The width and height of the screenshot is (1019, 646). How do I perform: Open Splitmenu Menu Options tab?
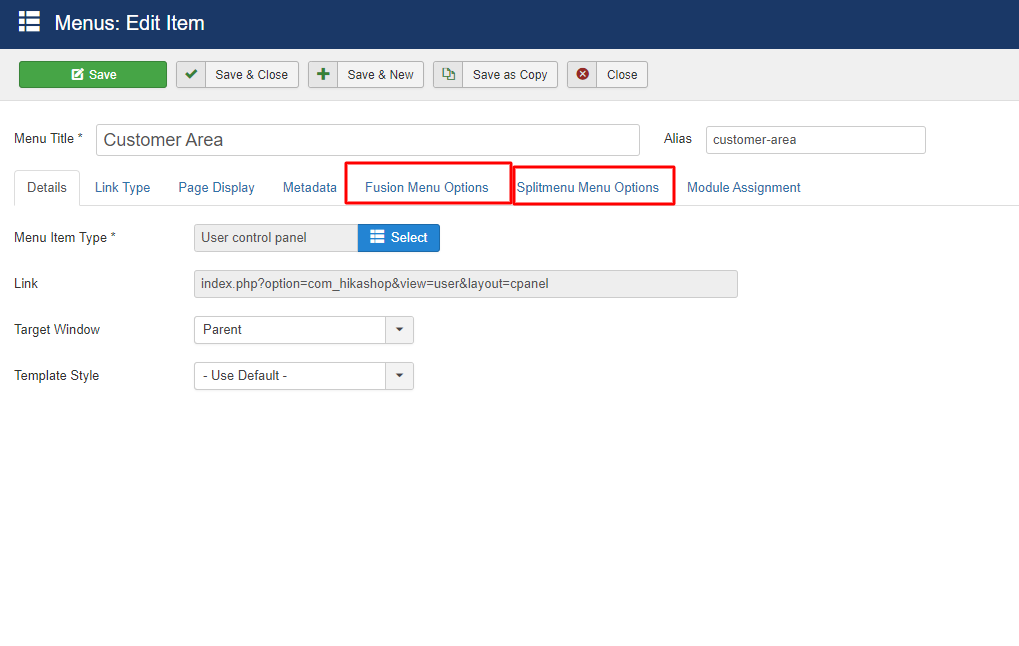pyautogui.click(x=588, y=187)
